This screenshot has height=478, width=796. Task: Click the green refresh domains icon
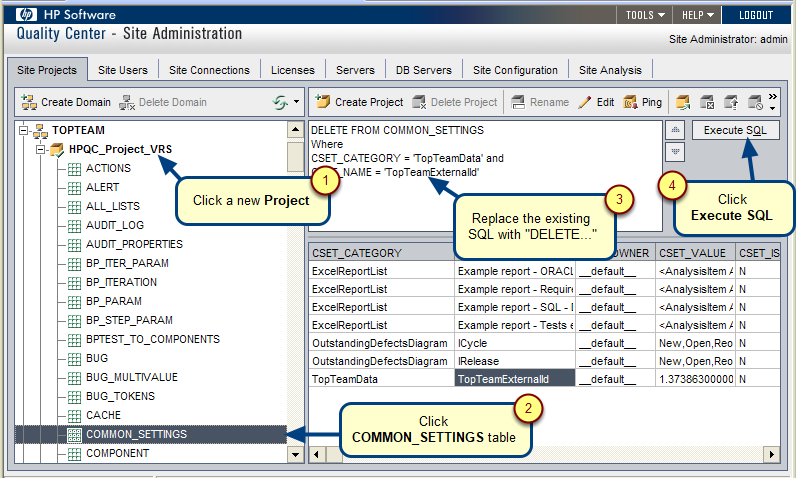(x=281, y=102)
